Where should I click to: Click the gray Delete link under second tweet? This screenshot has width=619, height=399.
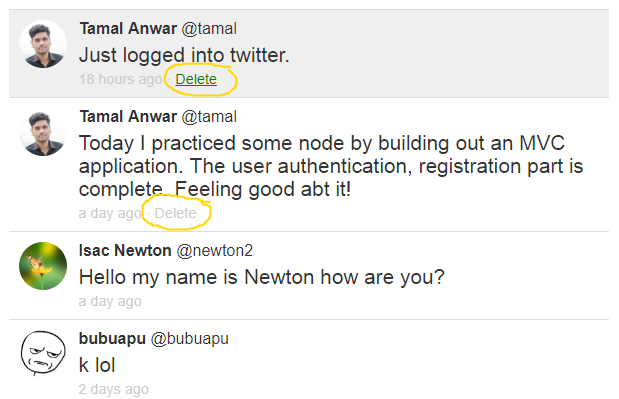(175, 213)
